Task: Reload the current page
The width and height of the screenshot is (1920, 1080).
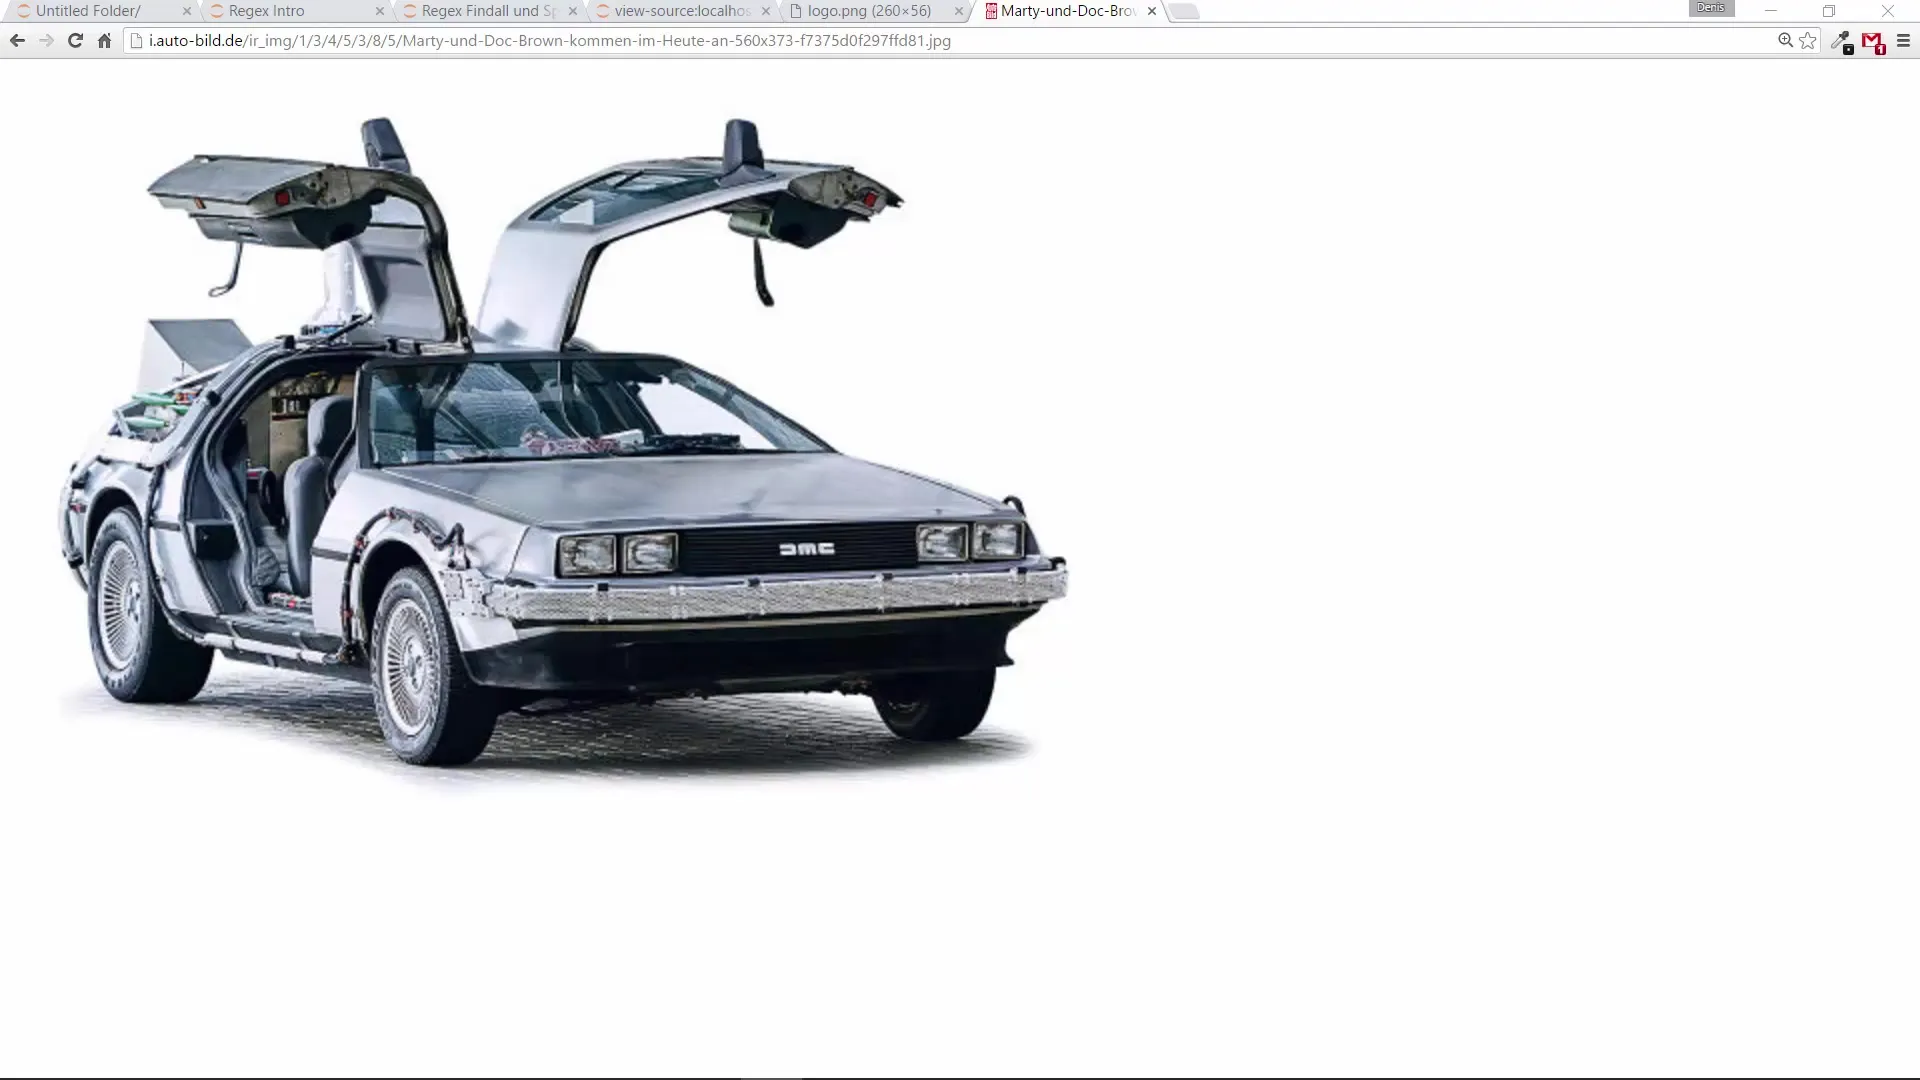Action: coord(75,41)
